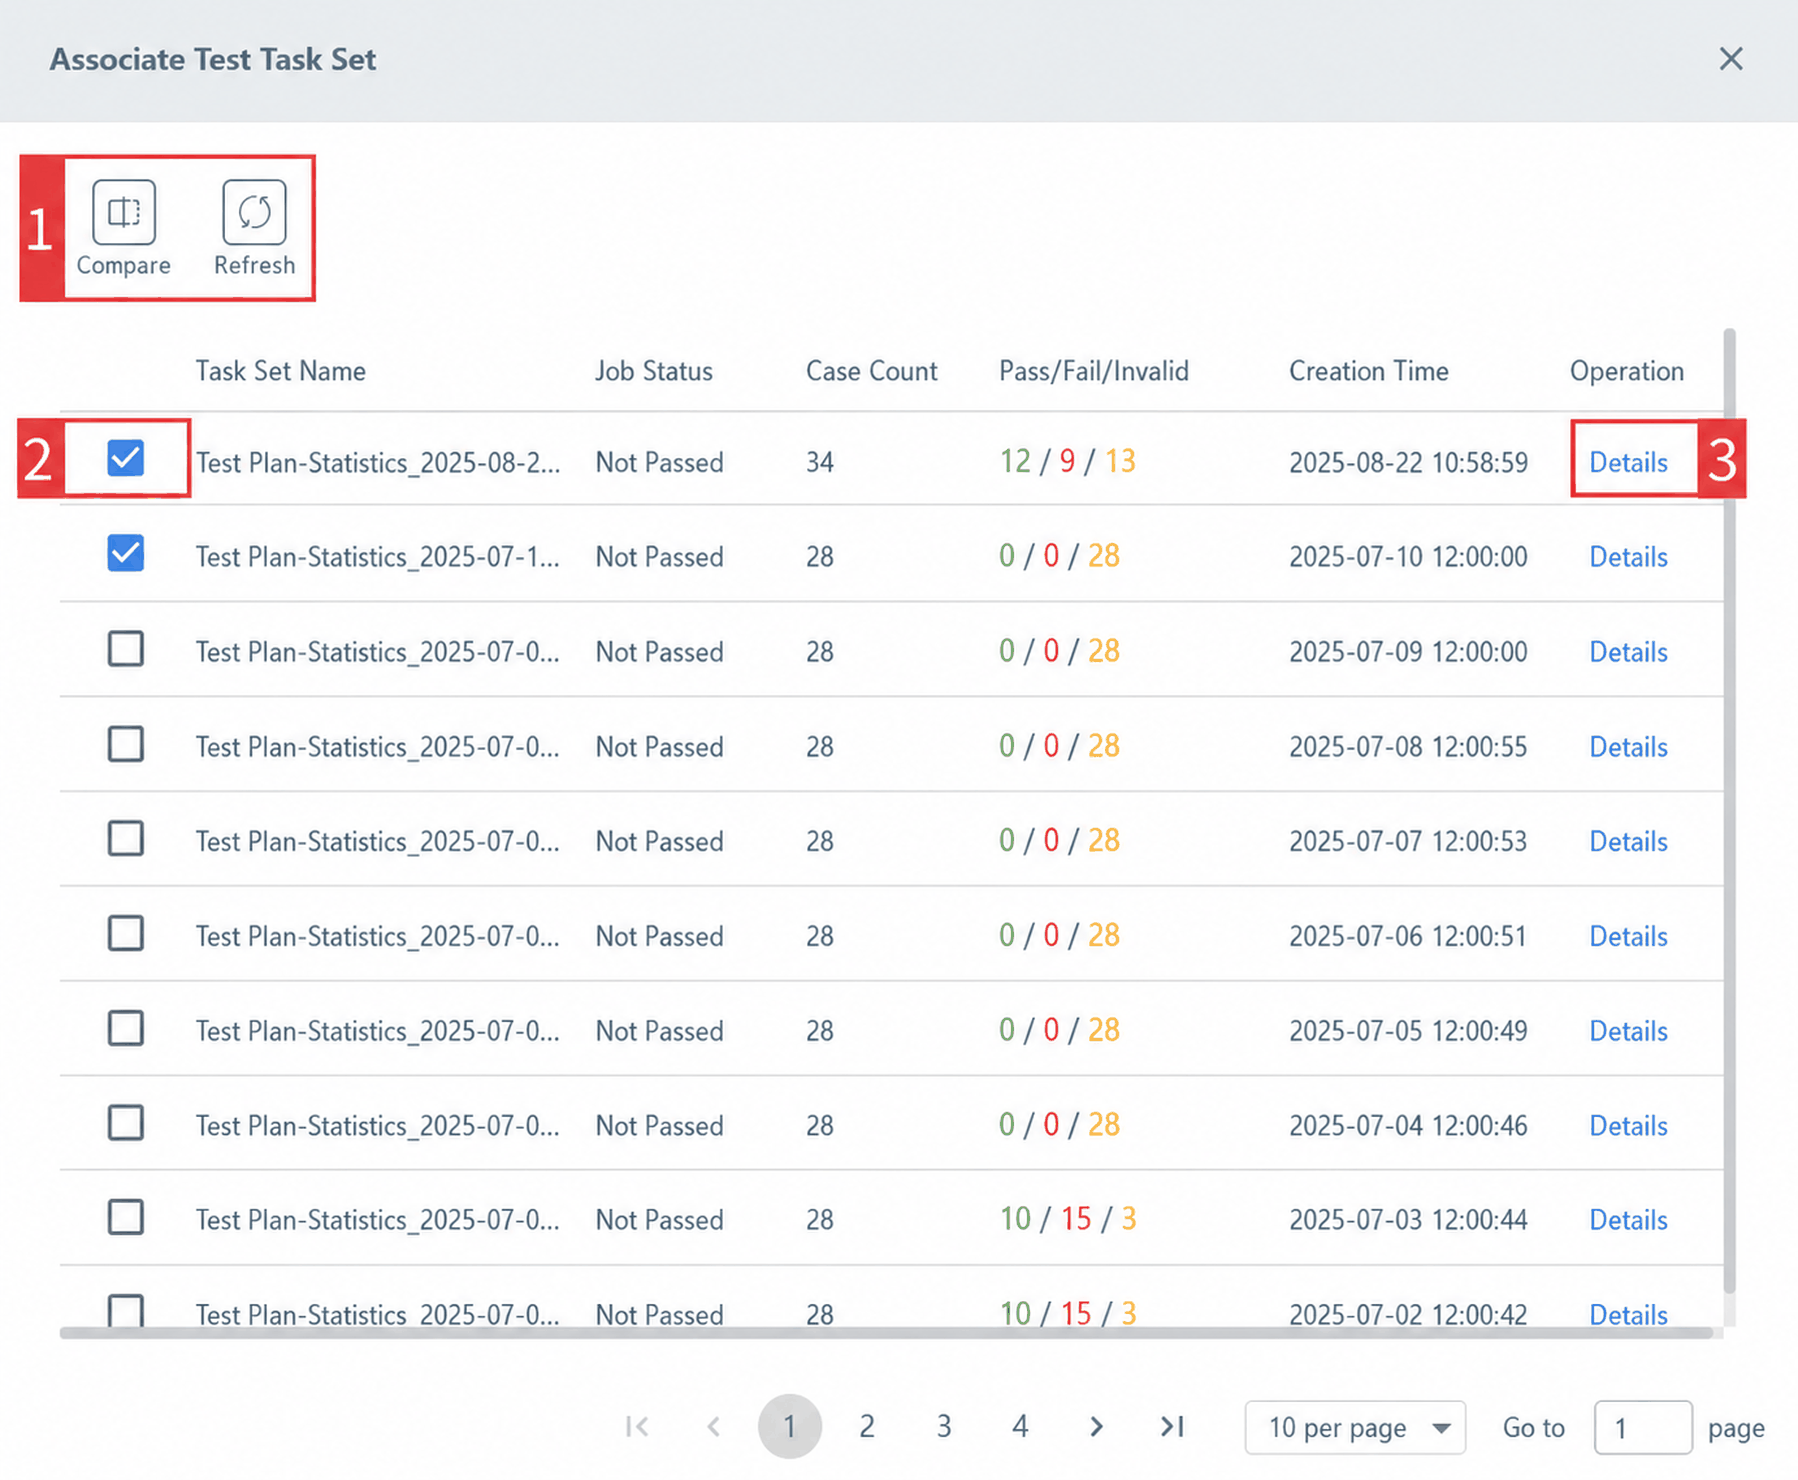Image resolution: width=1798 pixels, height=1480 pixels.
Task: Select page 2 in pagination
Action: [x=867, y=1426]
